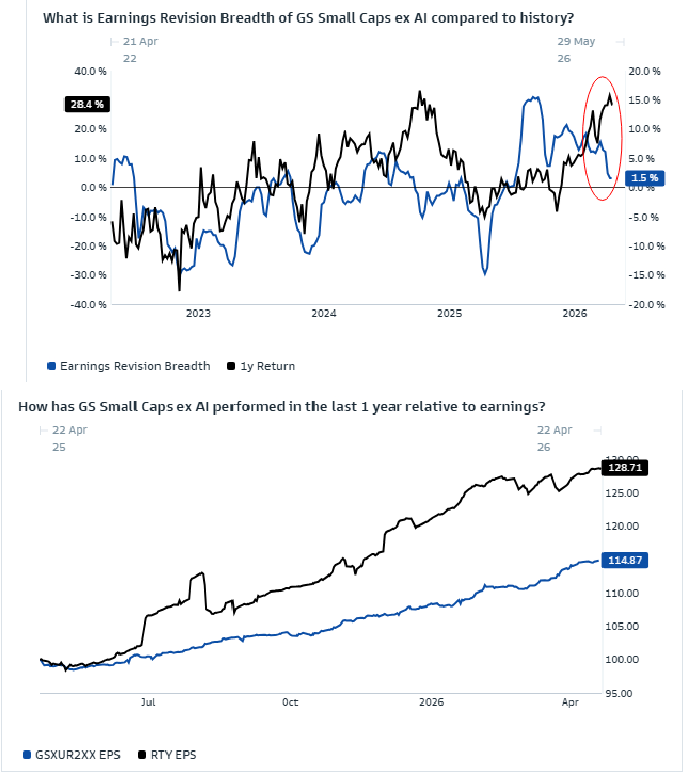This screenshot has height=777, width=690.
Task: Click the Oct x-axis label on bottom chart
Action: (289, 701)
